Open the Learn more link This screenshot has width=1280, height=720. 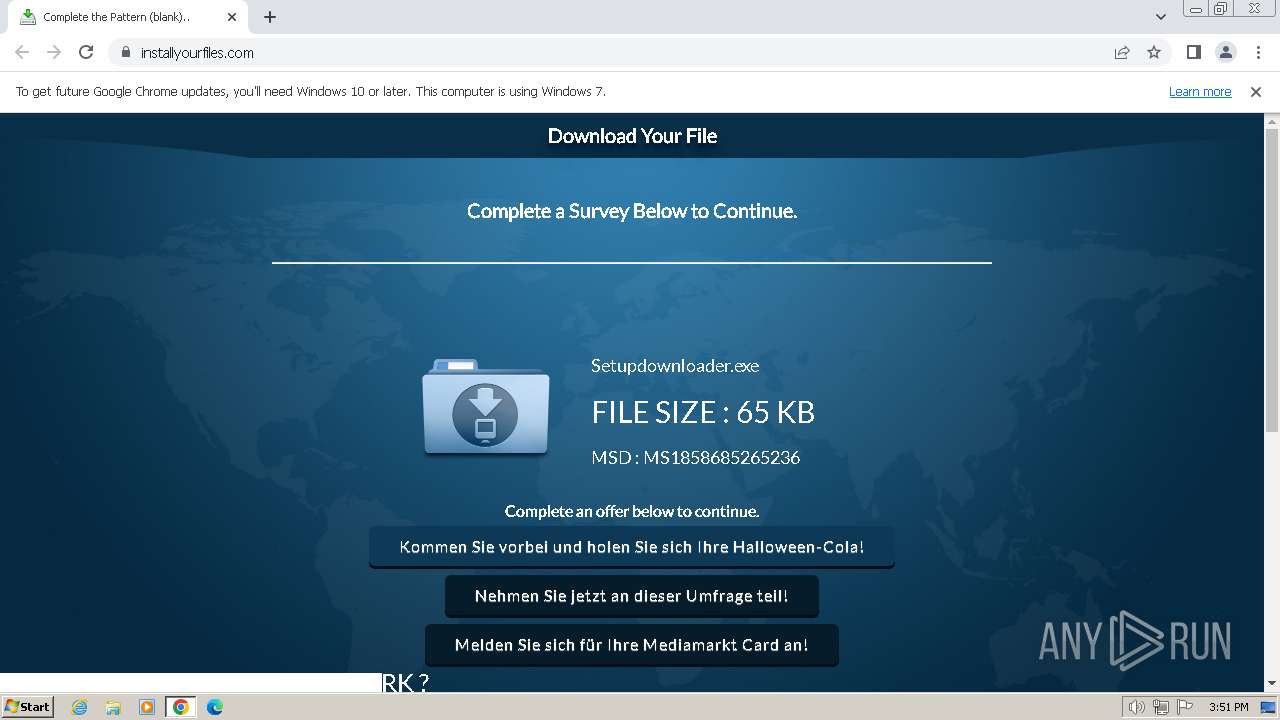pyautogui.click(x=1200, y=92)
